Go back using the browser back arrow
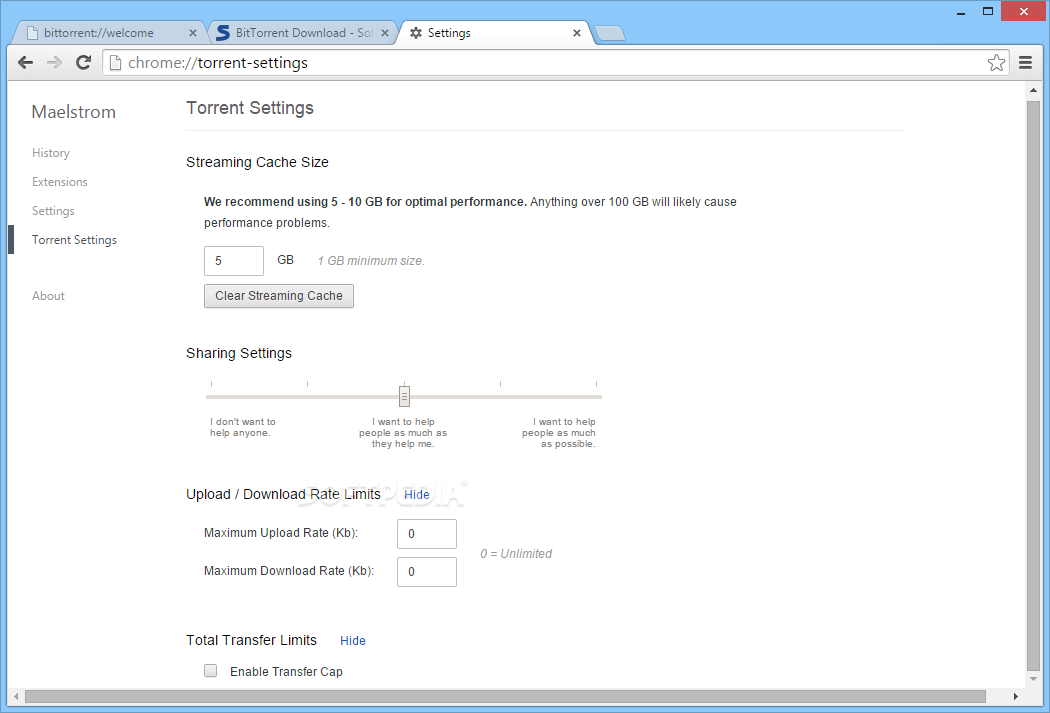This screenshot has width=1050, height=713. (x=25, y=62)
